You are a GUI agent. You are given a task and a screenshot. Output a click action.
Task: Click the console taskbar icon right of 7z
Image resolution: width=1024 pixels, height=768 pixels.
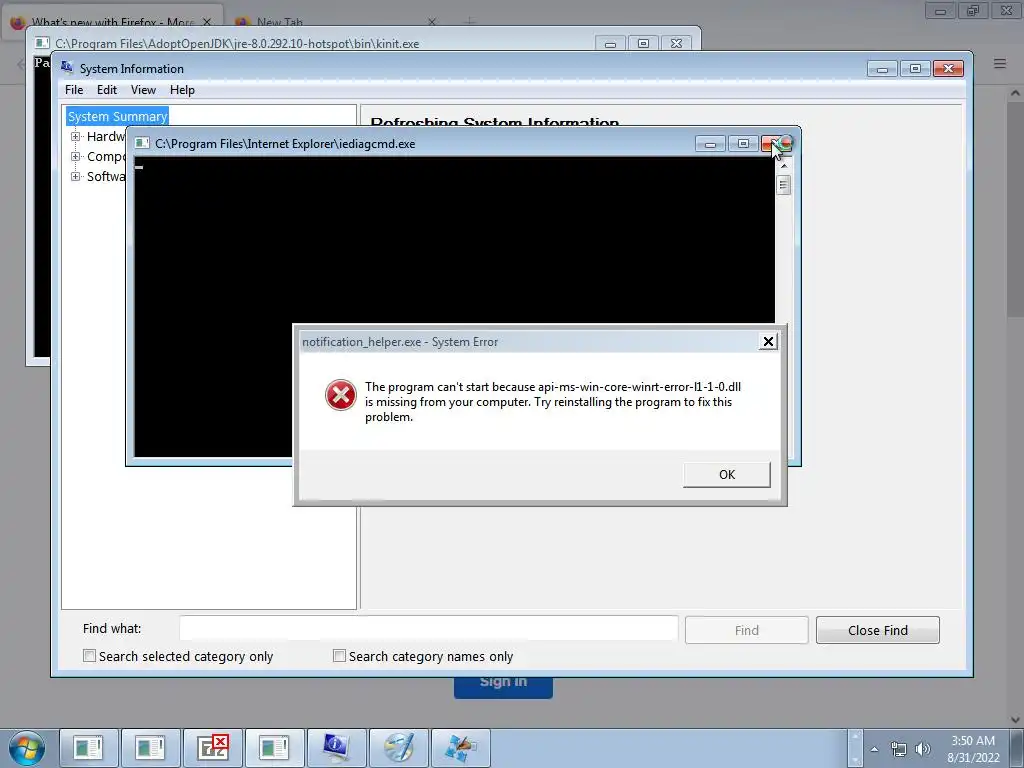click(x=274, y=748)
